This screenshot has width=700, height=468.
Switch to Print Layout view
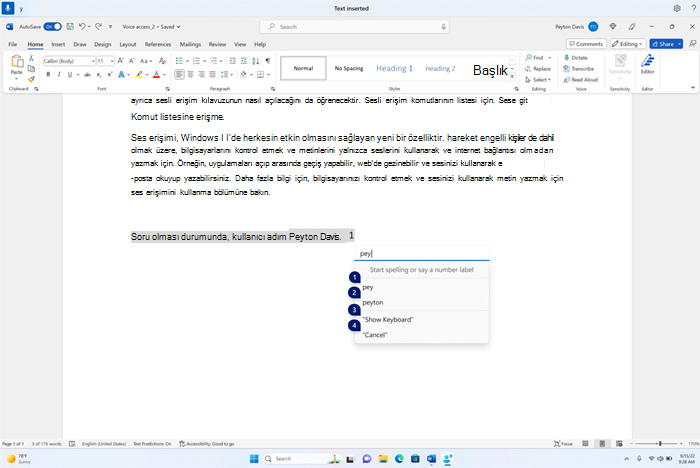(602, 443)
